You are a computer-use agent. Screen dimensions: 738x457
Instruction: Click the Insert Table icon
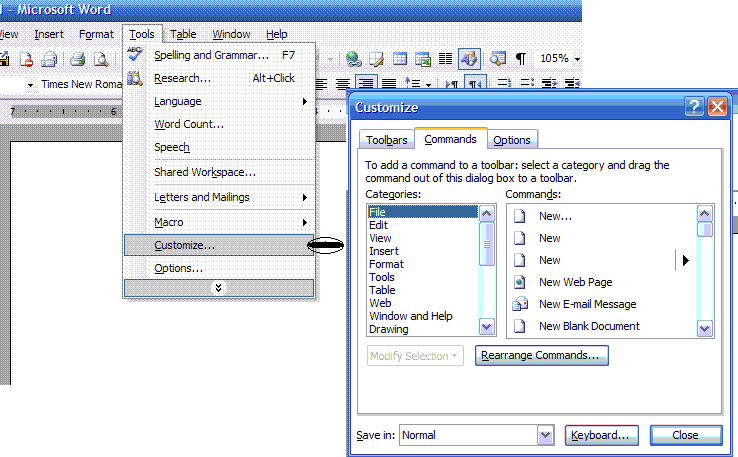click(x=400, y=59)
